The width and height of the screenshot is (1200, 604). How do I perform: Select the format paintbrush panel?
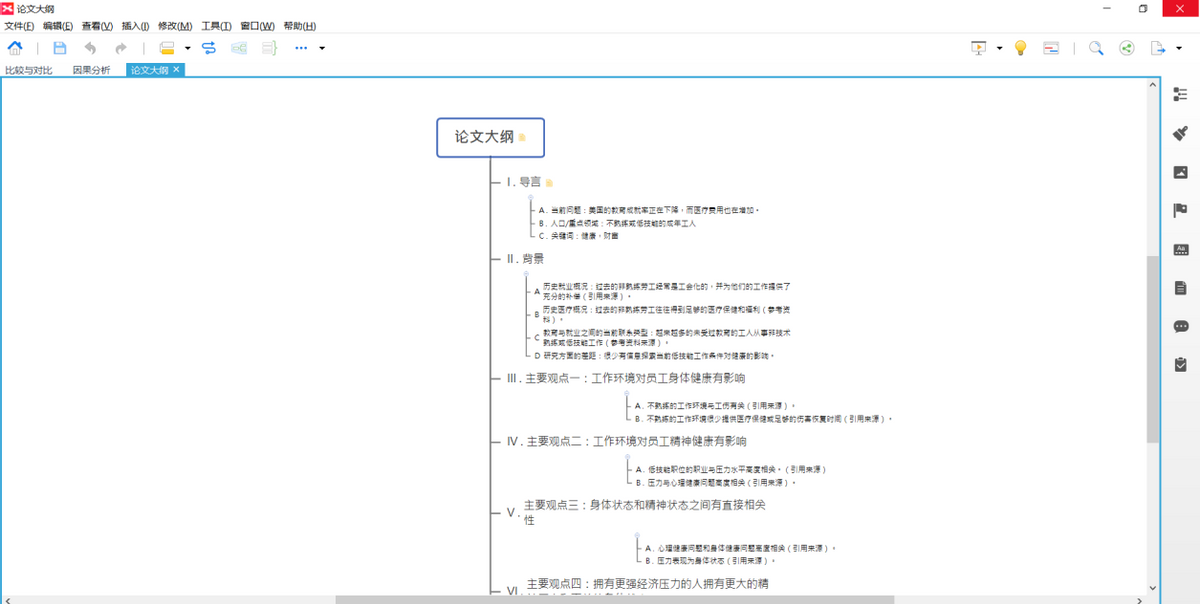[x=1180, y=133]
